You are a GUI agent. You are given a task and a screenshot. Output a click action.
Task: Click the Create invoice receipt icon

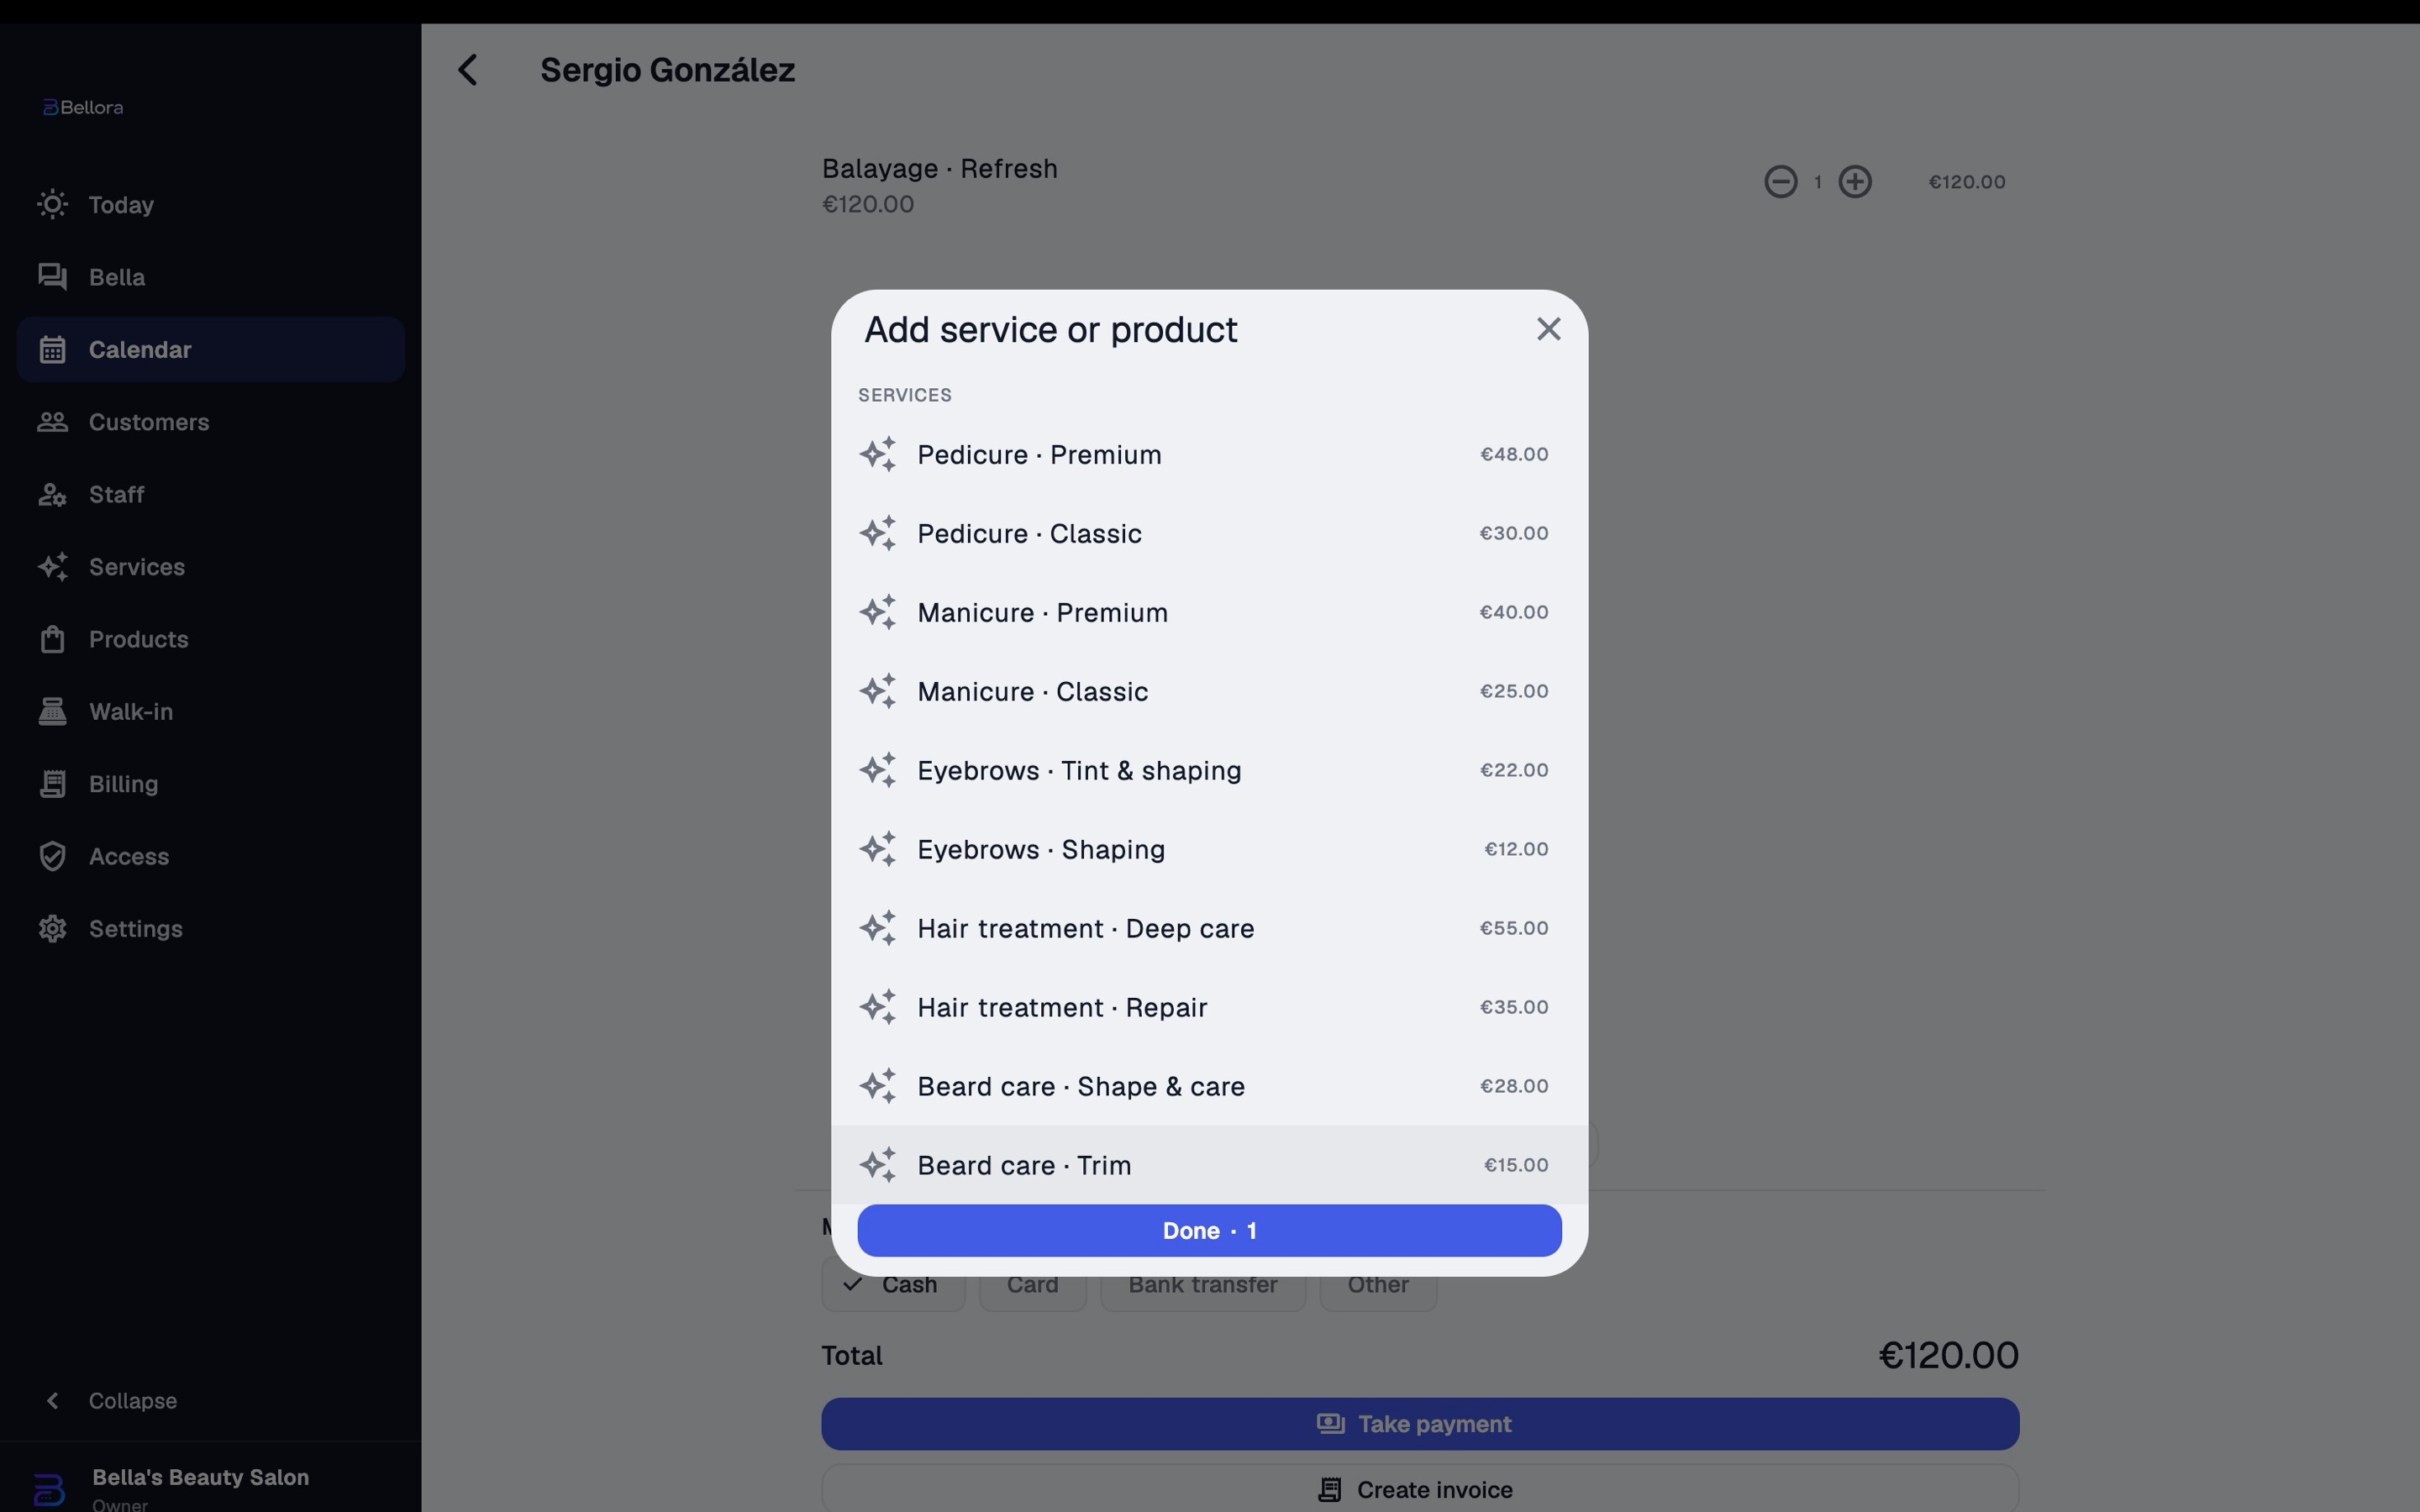point(1329,1490)
